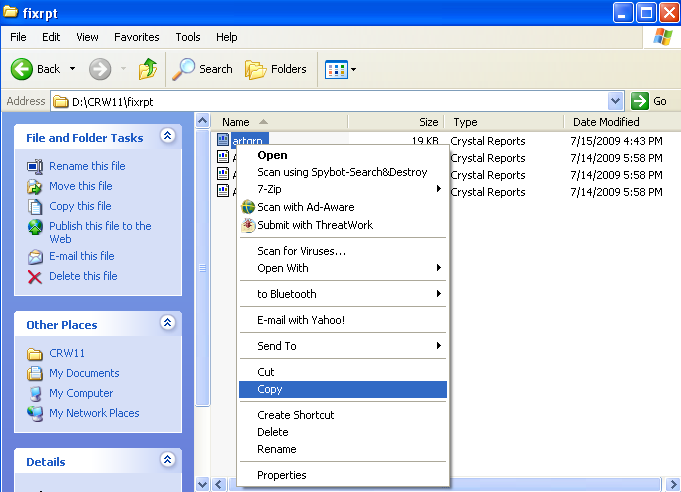Image resolution: width=681 pixels, height=492 pixels.
Task: Open the Address bar dropdown
Action: [615, 101]
